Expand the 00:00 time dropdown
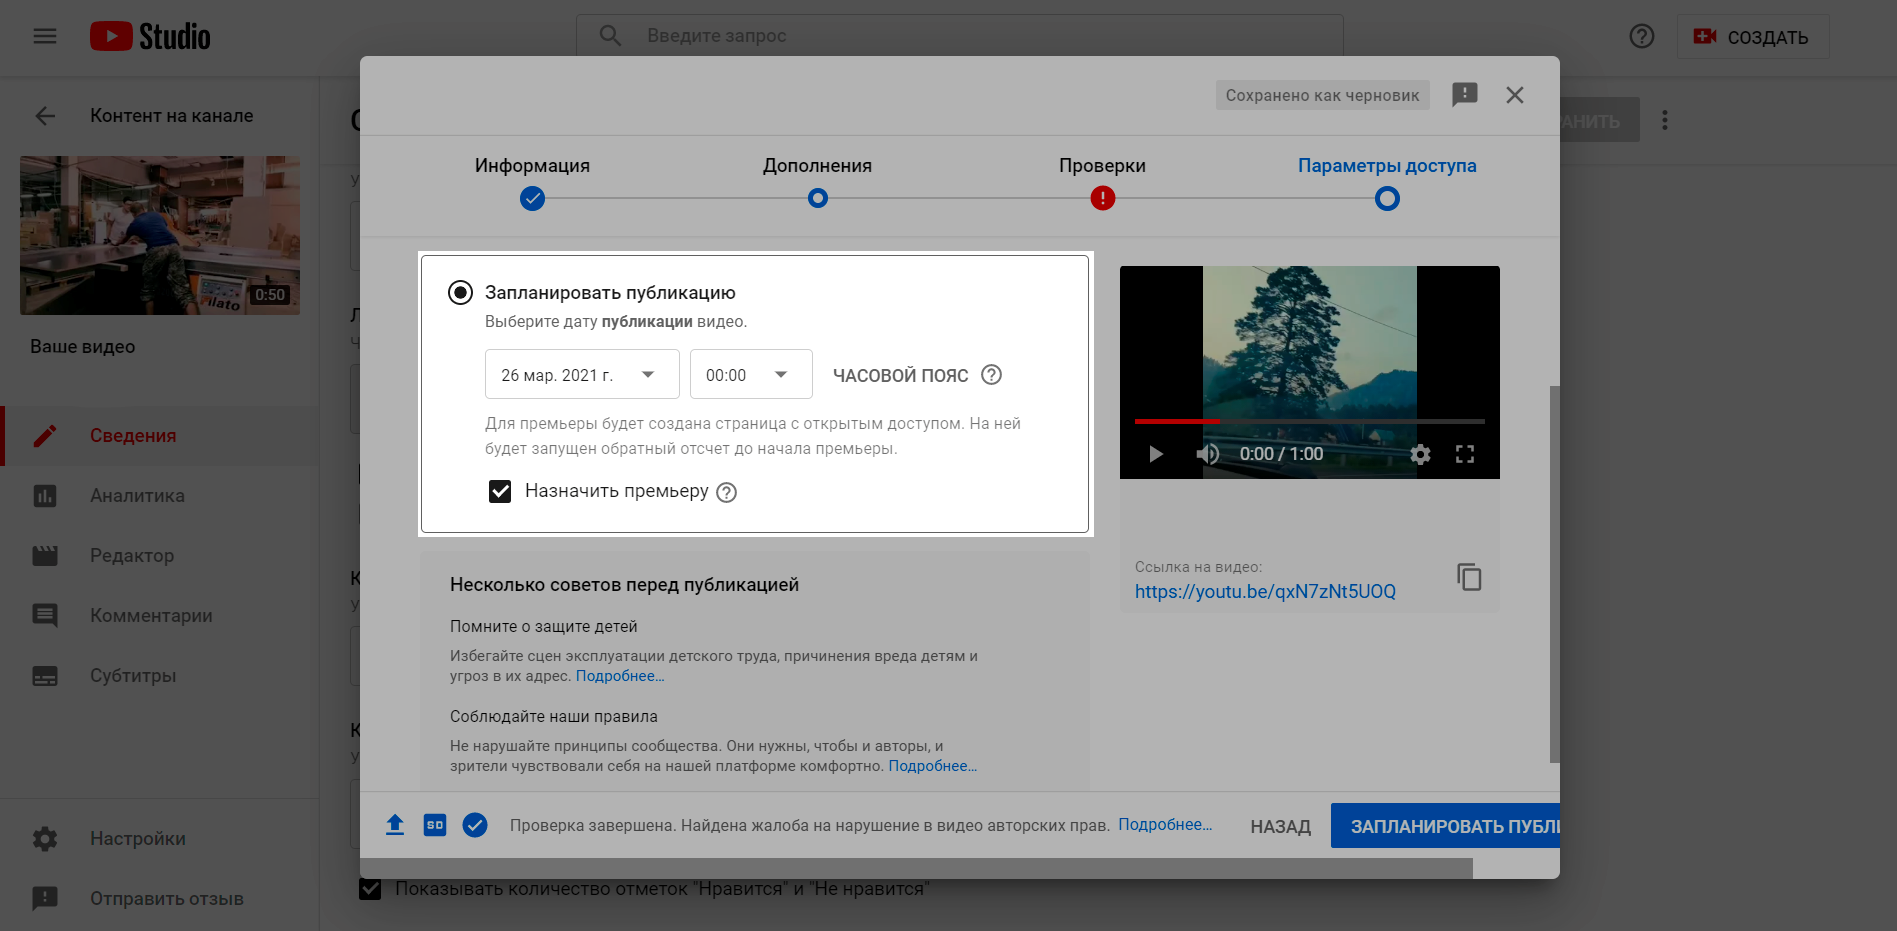The height and width of the screenshot is (931, 1897). 750,375
